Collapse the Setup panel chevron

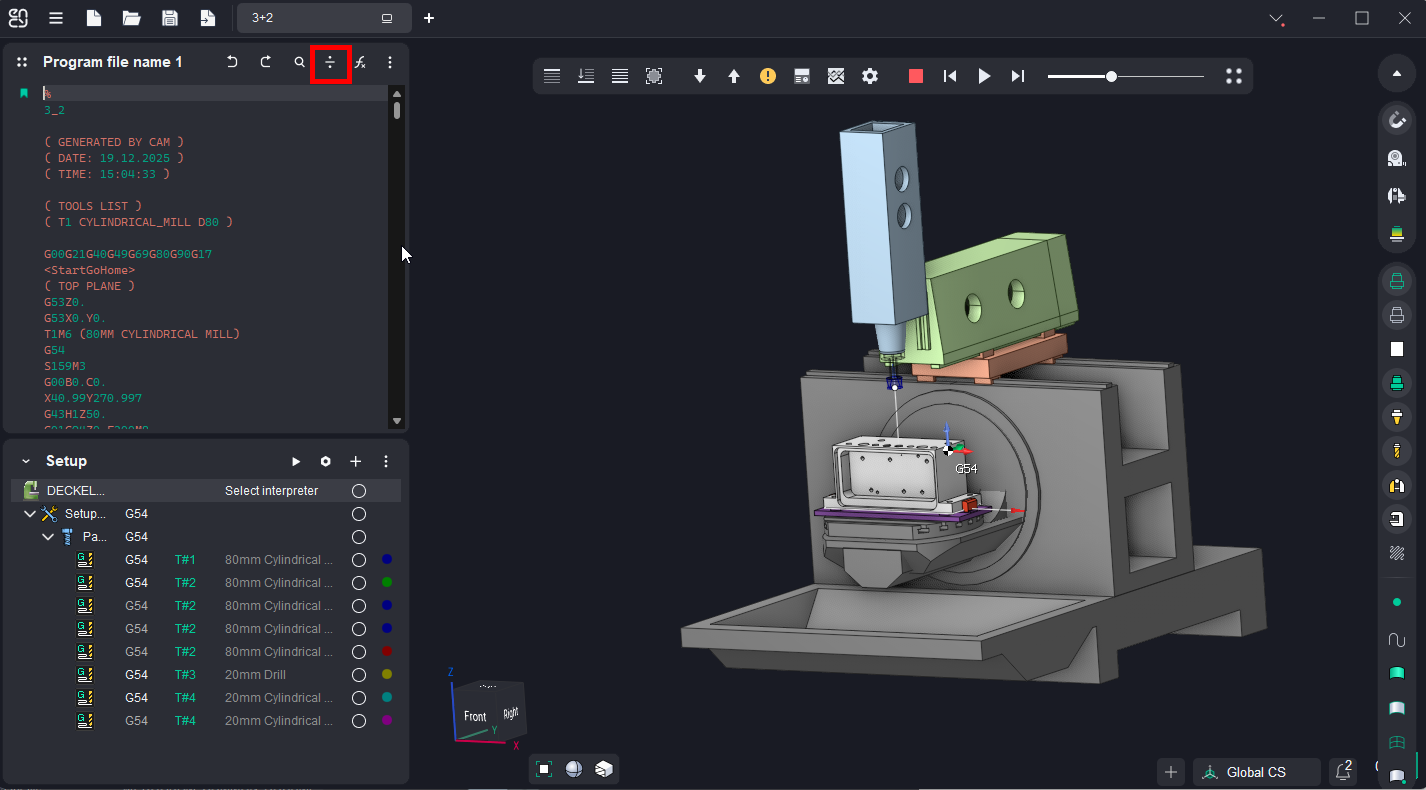[x=25, y=461]
